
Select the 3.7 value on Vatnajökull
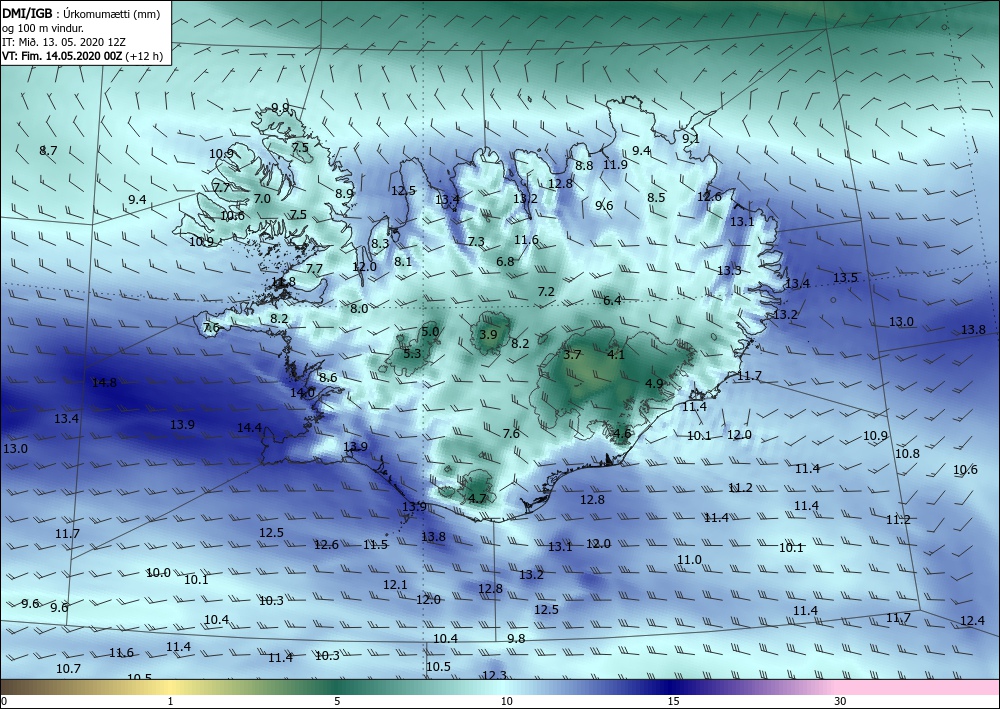(573, 354)
